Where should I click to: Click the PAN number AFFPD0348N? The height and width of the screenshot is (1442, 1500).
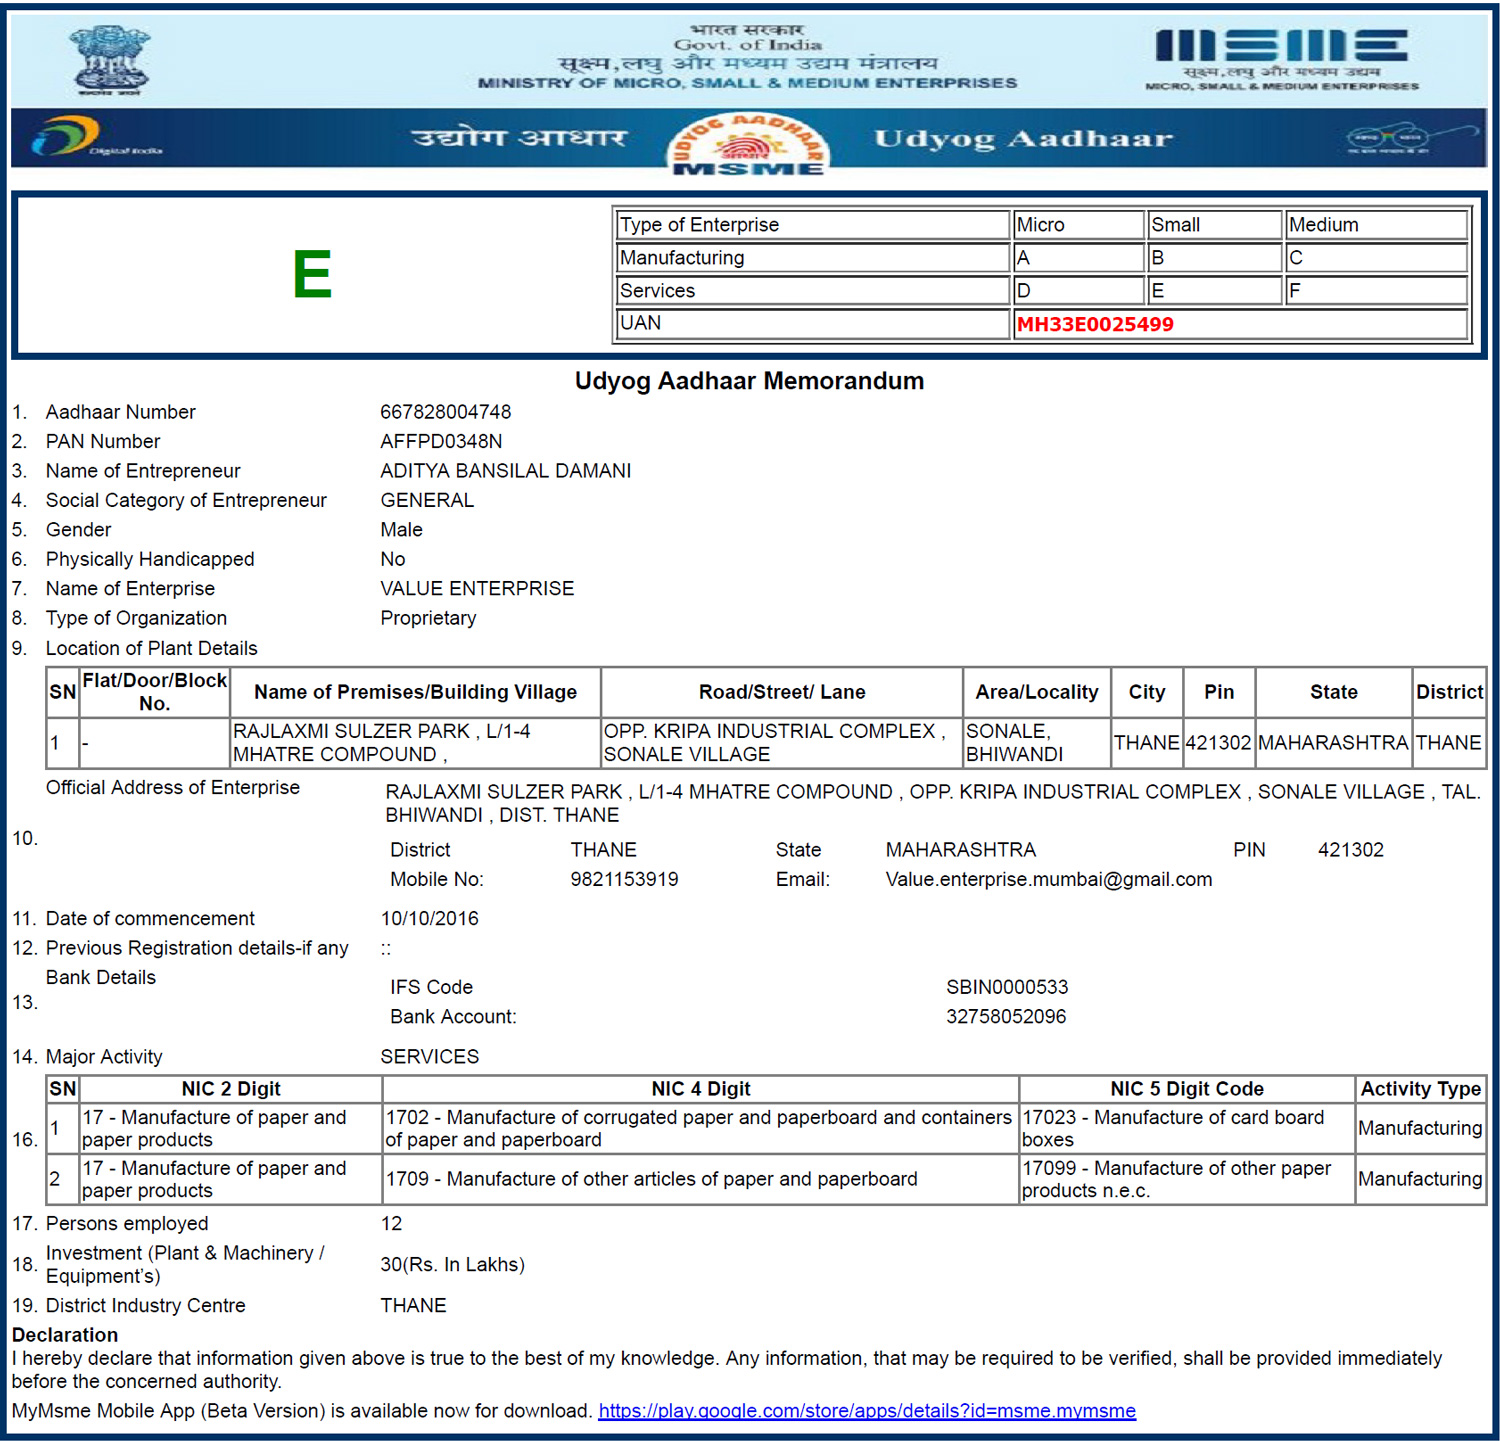pyautogui.click(x=441, y=441)
